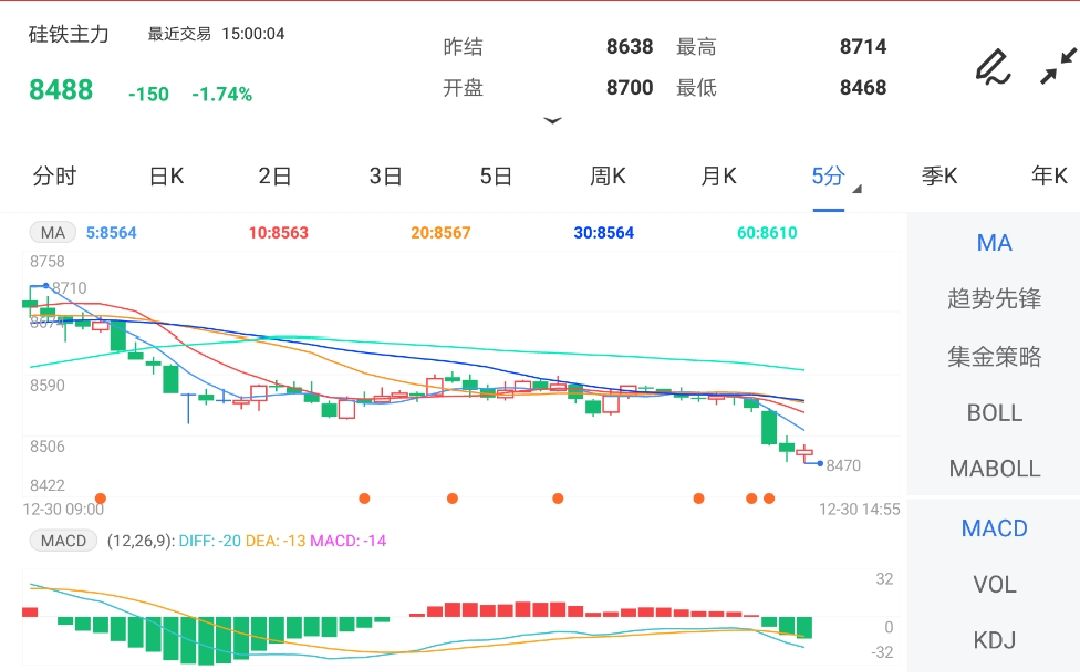Tap the DIFF:-20 readout
1080x672 pixels.
click(209, 540)
